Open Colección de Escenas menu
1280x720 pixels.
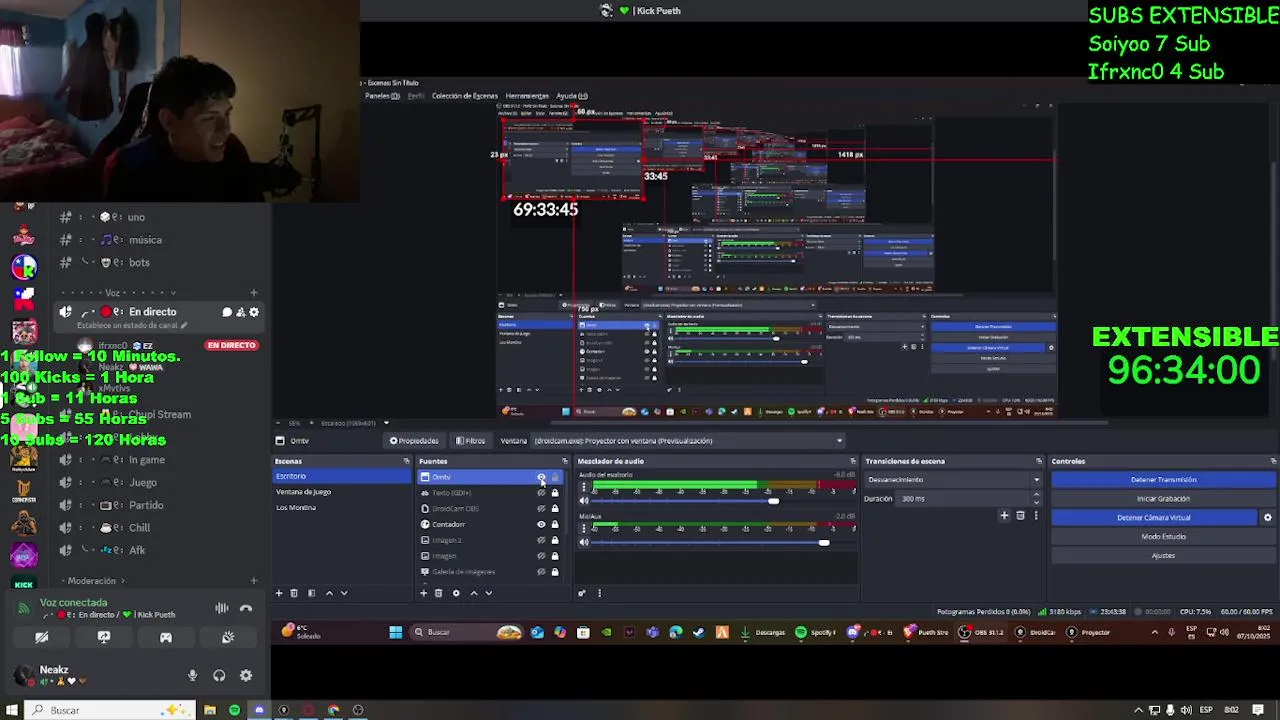tap(465, 96)
